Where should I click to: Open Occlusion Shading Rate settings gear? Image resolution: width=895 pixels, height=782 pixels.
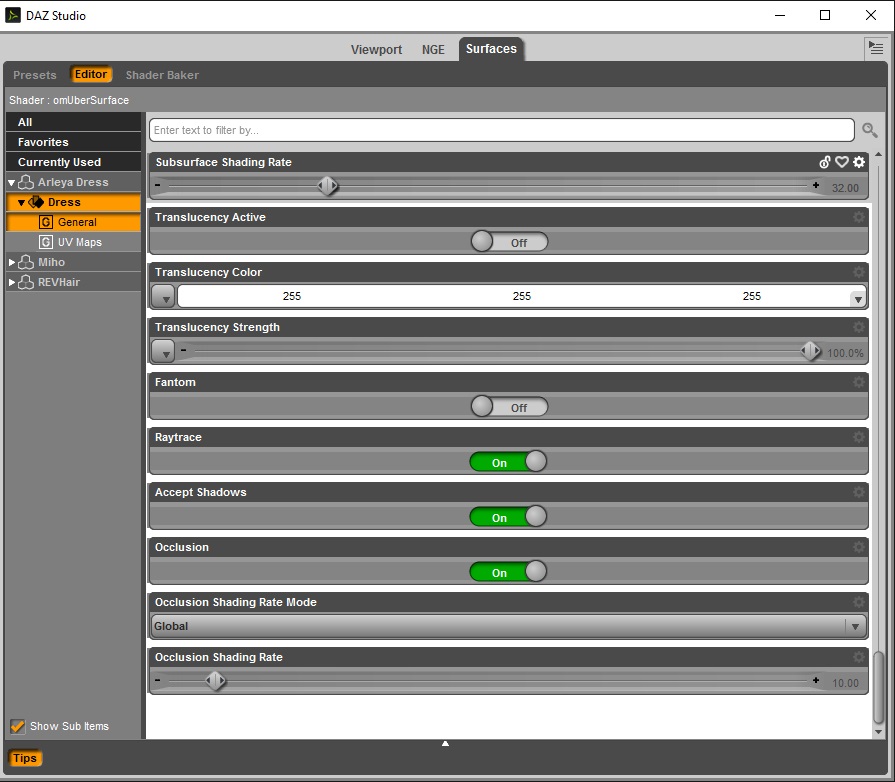(x=858, y=657)
